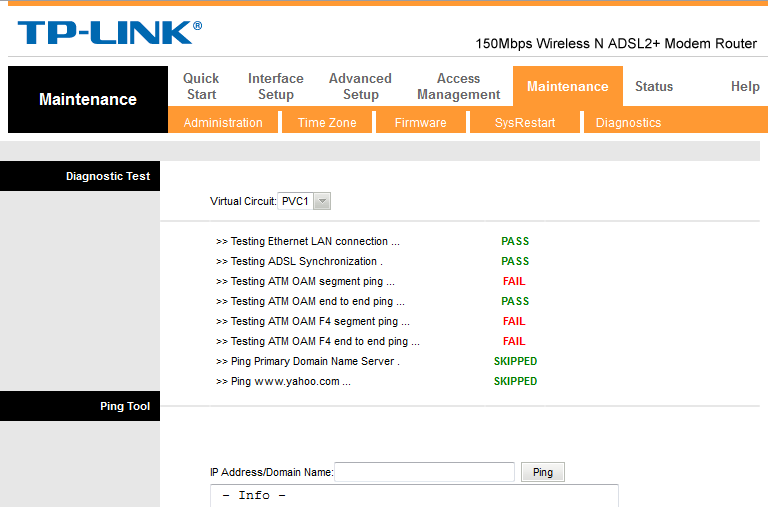Click the Info output box
The image size is (768, 507).
click(x=414, y=496)
